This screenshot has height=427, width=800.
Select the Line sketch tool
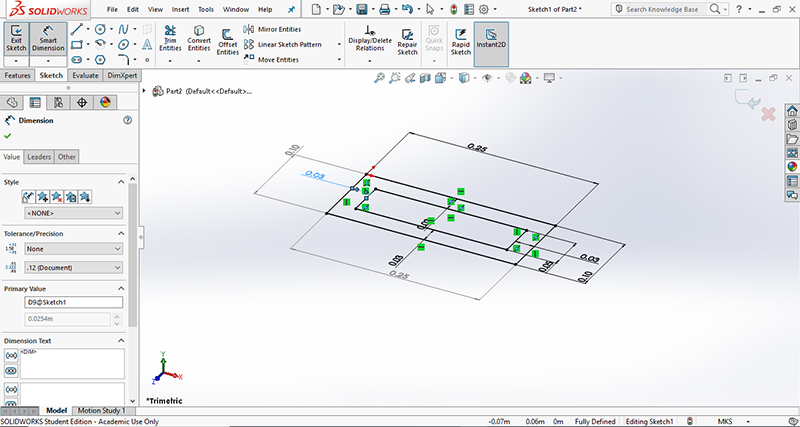76,29
